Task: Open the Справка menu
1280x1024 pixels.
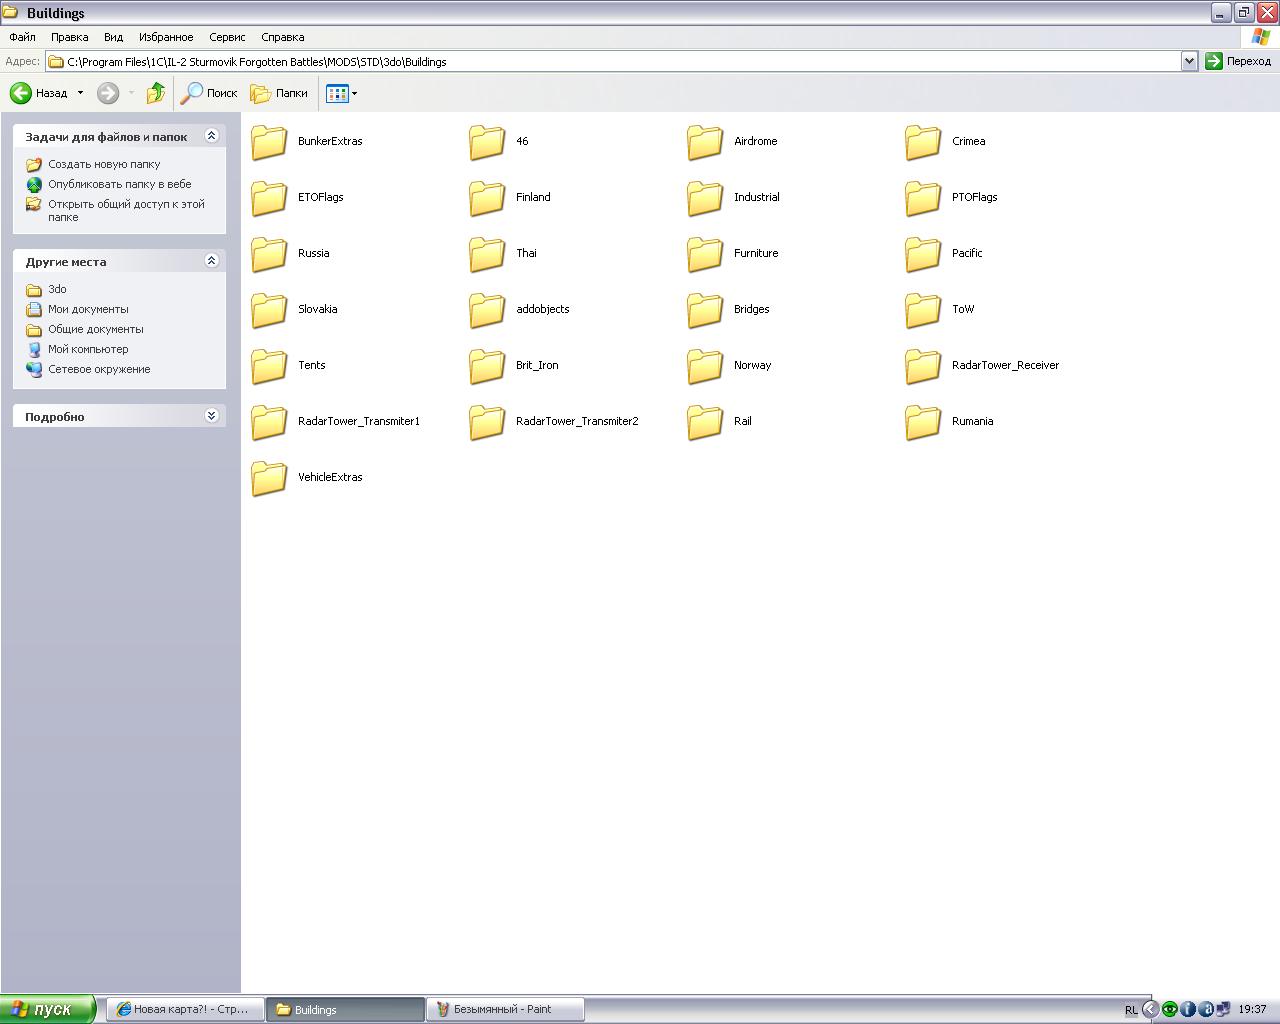Action: [x=282, y=37]
